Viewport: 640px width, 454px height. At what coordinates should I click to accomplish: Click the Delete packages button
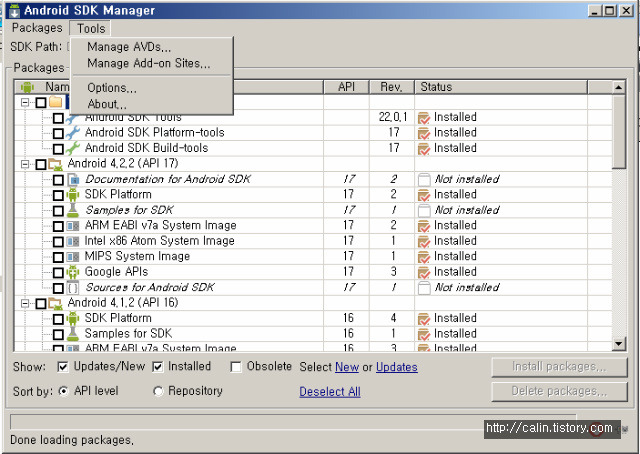[559, 392]
